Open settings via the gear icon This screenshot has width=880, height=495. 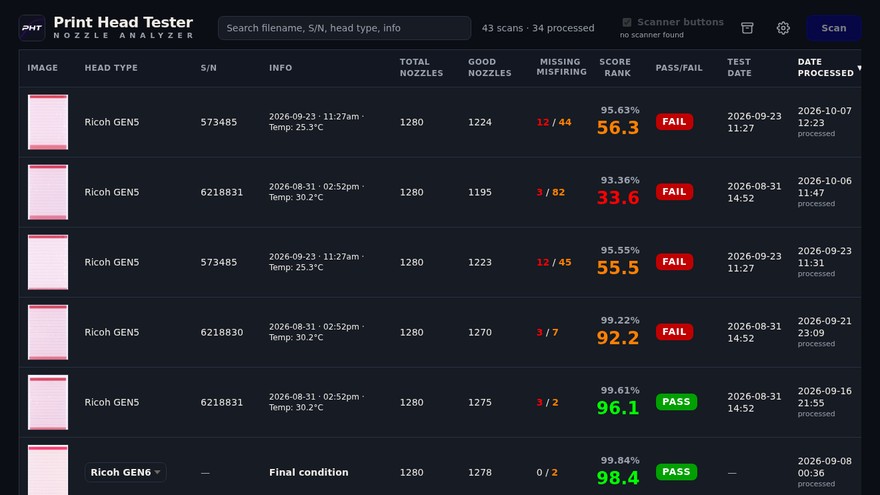783,28
